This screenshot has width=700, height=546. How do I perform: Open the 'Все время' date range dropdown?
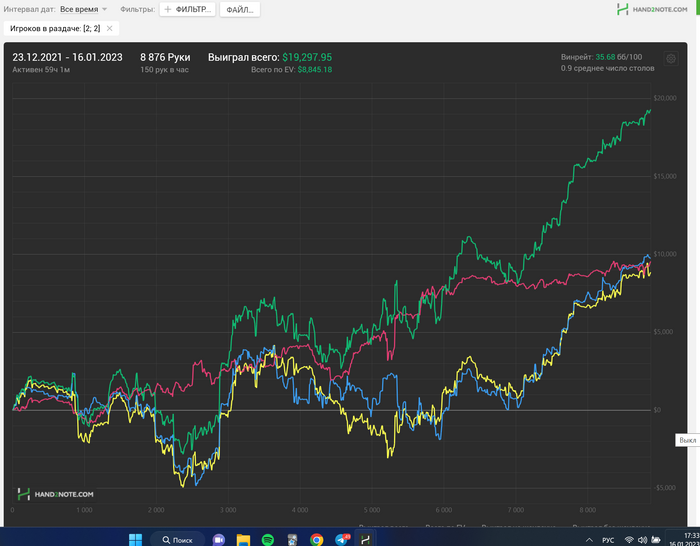(x=83, y=9)
